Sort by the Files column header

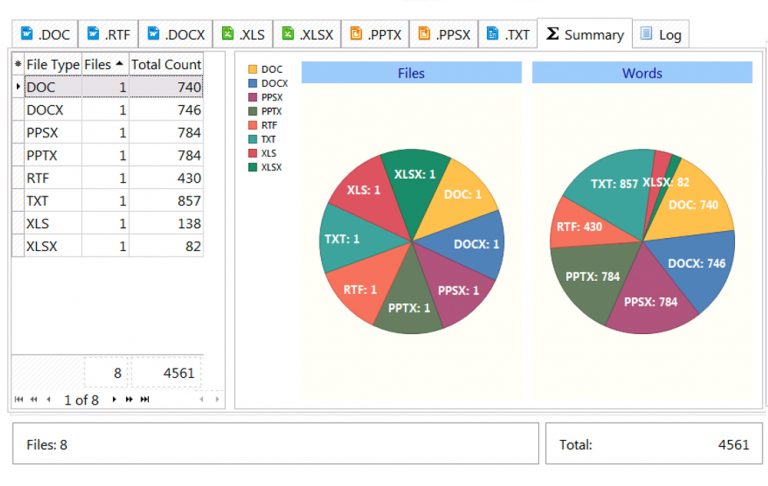point(105,64)
